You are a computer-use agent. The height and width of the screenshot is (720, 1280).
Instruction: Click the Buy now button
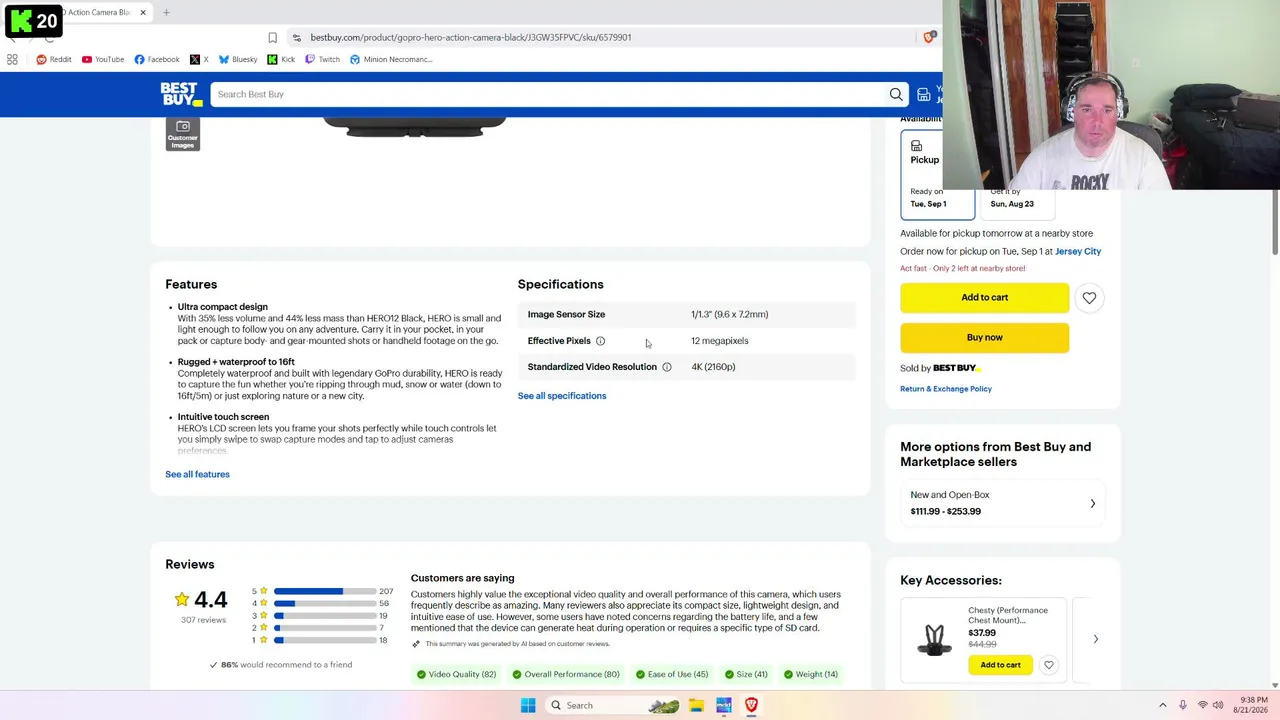984,337
